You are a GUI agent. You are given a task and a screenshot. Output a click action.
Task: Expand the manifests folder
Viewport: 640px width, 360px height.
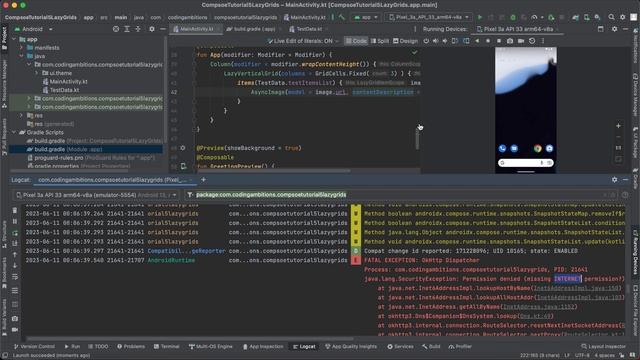click(x=22, y=48)
